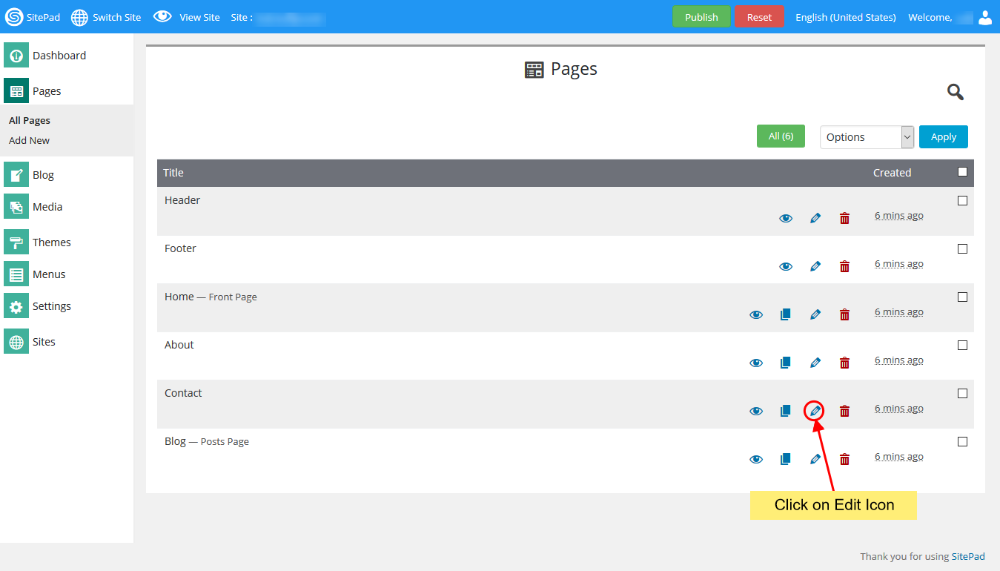Open the Themes menu in sidebar
Image resolution: width=1000 pixels, height=571 pixels.
(51, 242)
